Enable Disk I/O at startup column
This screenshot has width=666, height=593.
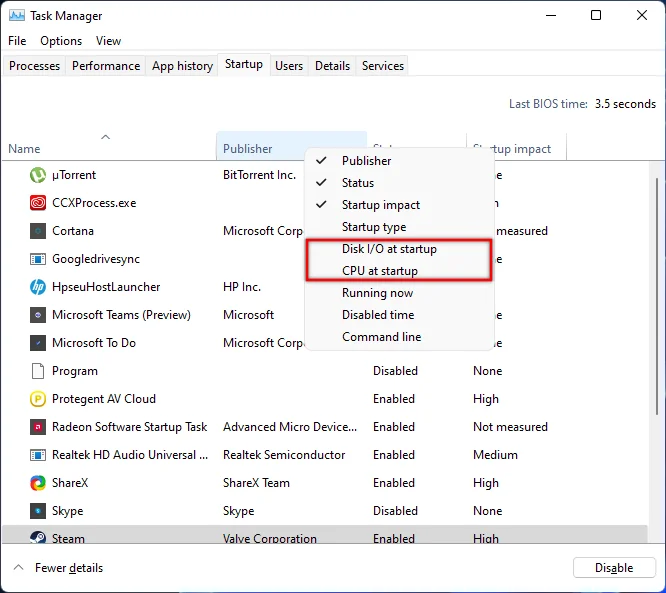399,249
